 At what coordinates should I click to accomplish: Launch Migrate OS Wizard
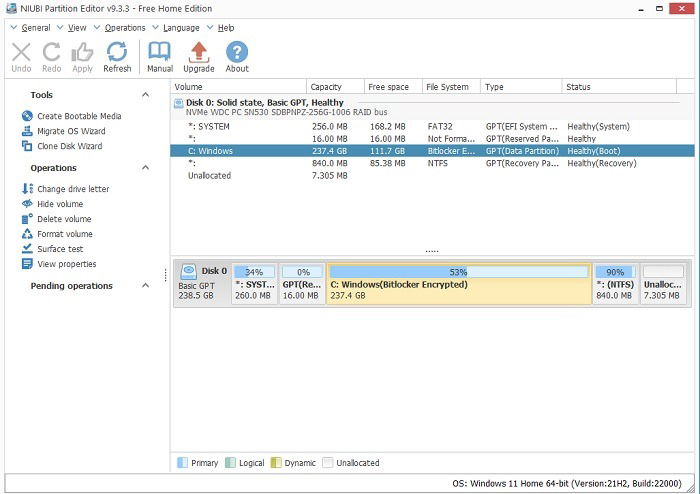(x=71, y=131)
